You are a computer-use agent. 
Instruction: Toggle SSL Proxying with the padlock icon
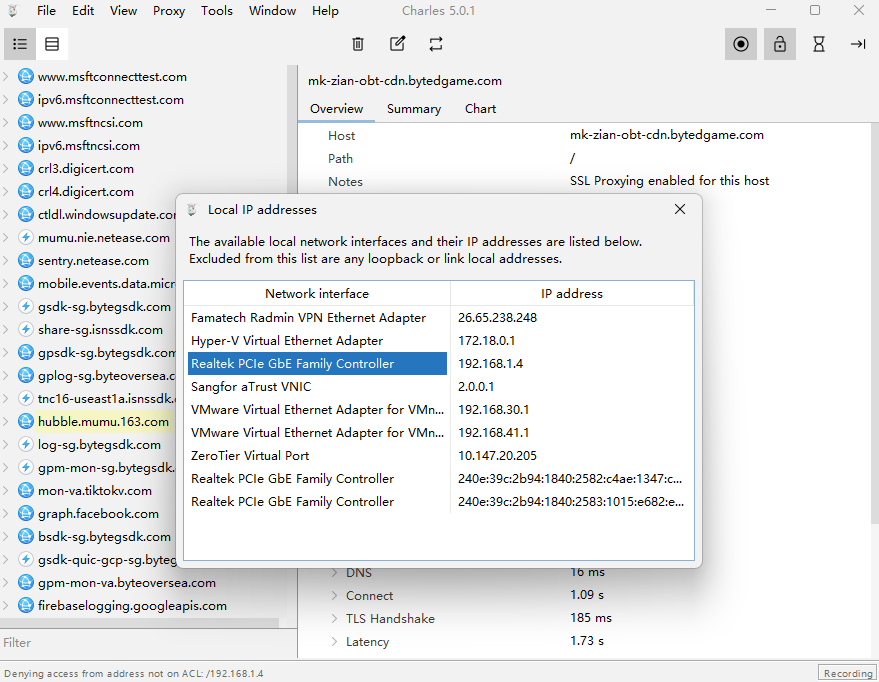tap(779, 44)
